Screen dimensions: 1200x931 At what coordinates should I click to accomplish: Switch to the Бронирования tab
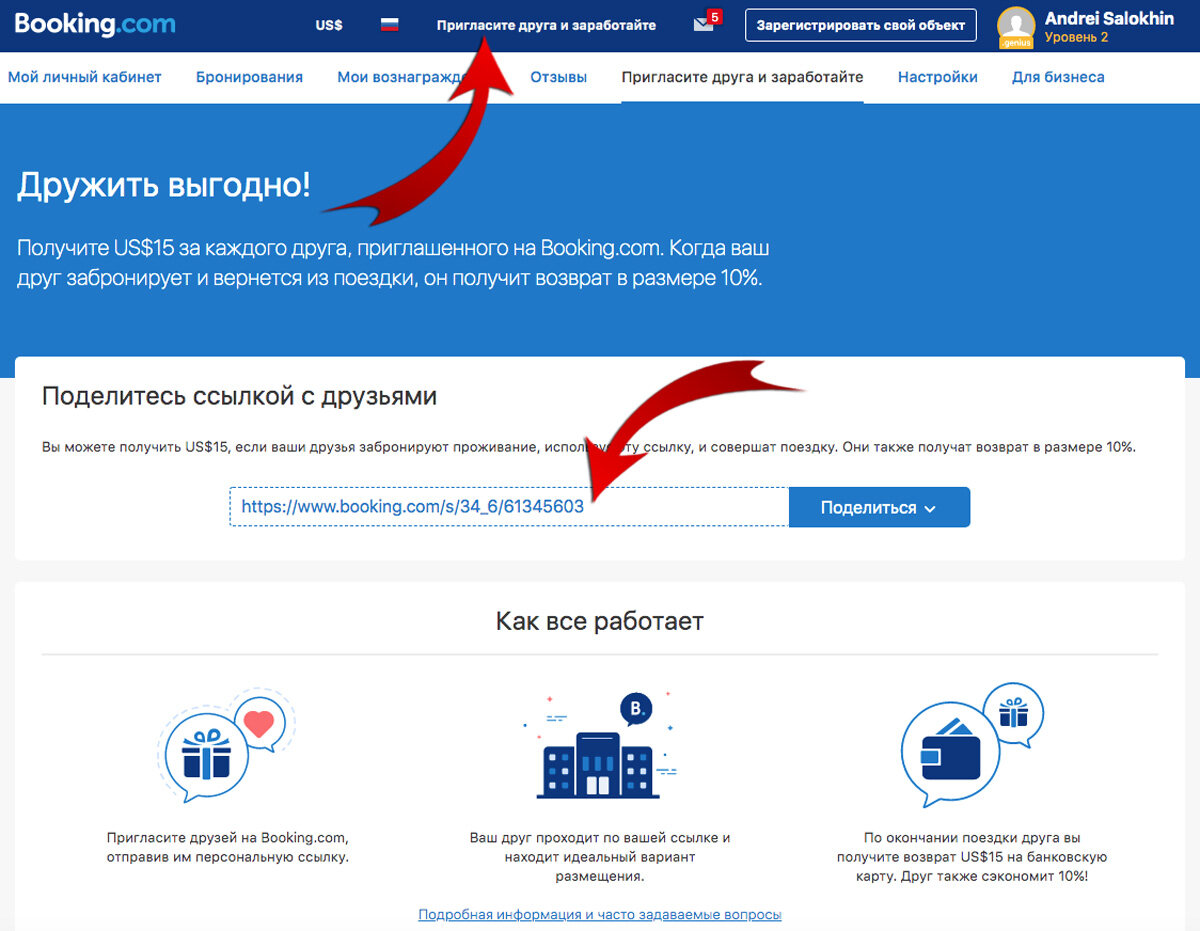pos(249,77)
